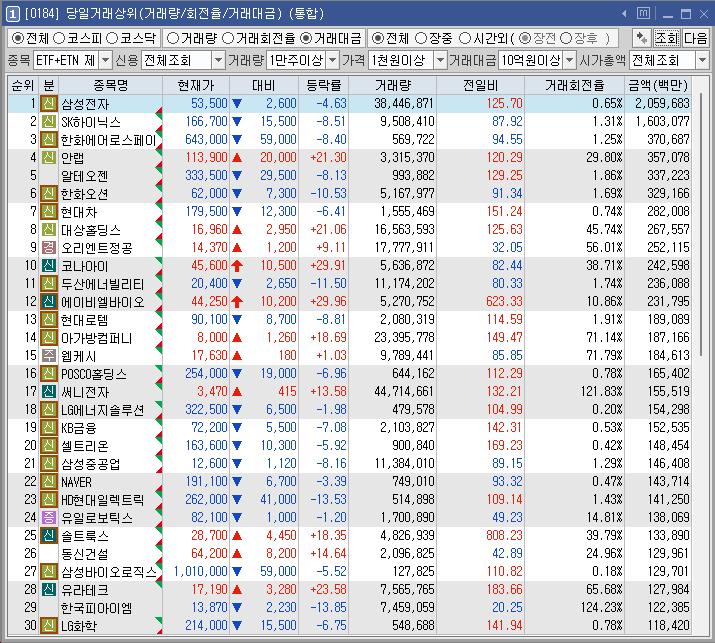Click the 조회 search button
Screen dimensions: 715x643
pos(667,38)
